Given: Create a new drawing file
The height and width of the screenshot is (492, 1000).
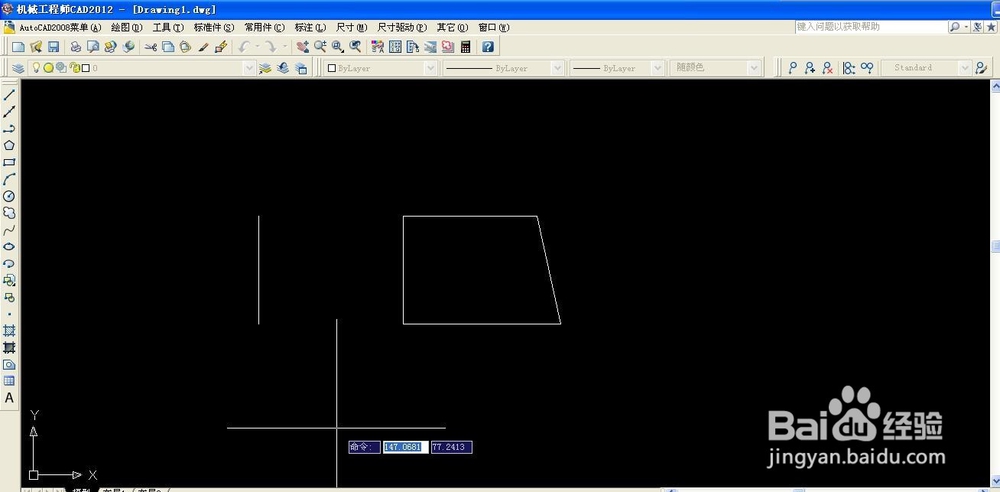Looking at the screenshot, I should [x=18, y=47].
